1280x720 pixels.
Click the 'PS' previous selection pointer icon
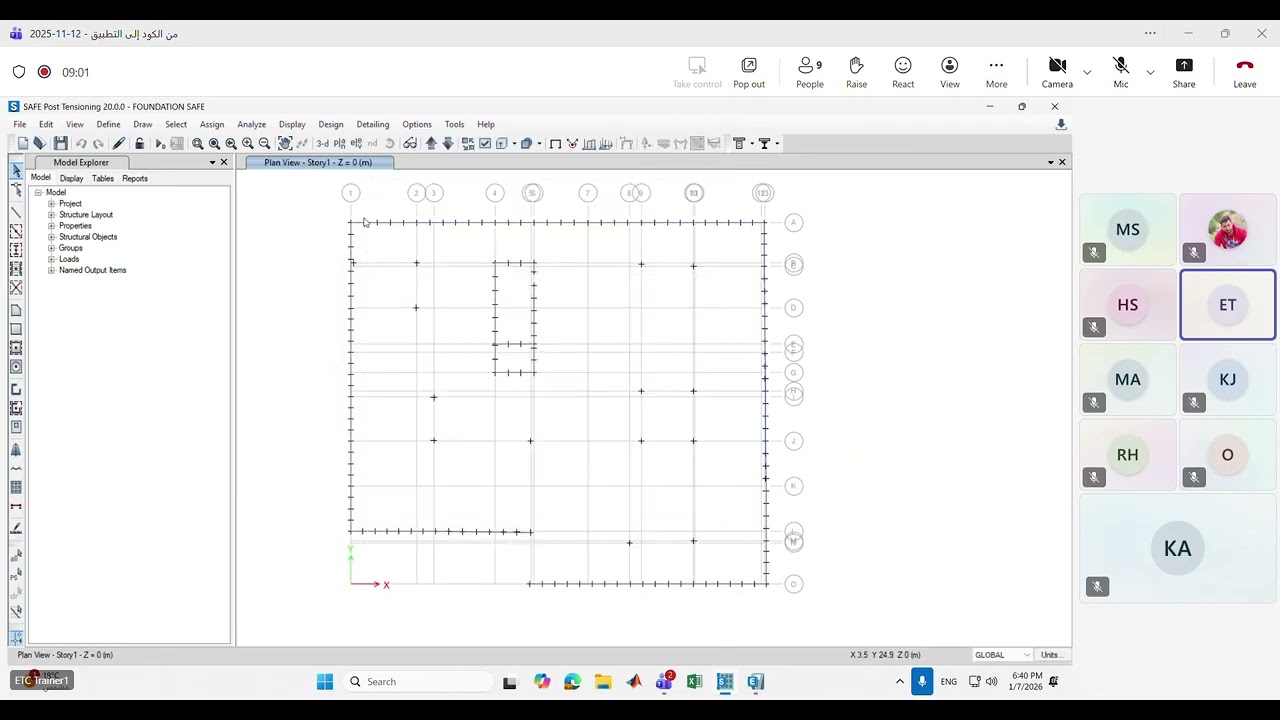[16, 574]
